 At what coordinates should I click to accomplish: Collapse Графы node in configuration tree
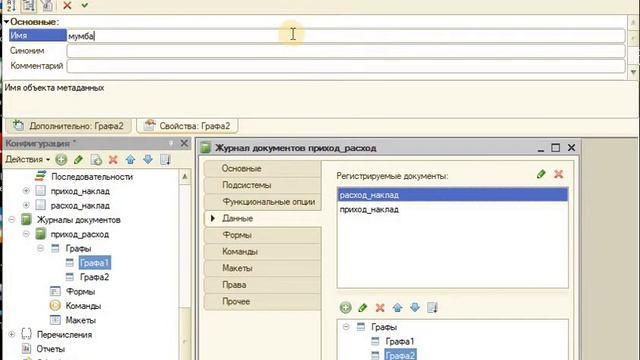[x=40, y=248]
